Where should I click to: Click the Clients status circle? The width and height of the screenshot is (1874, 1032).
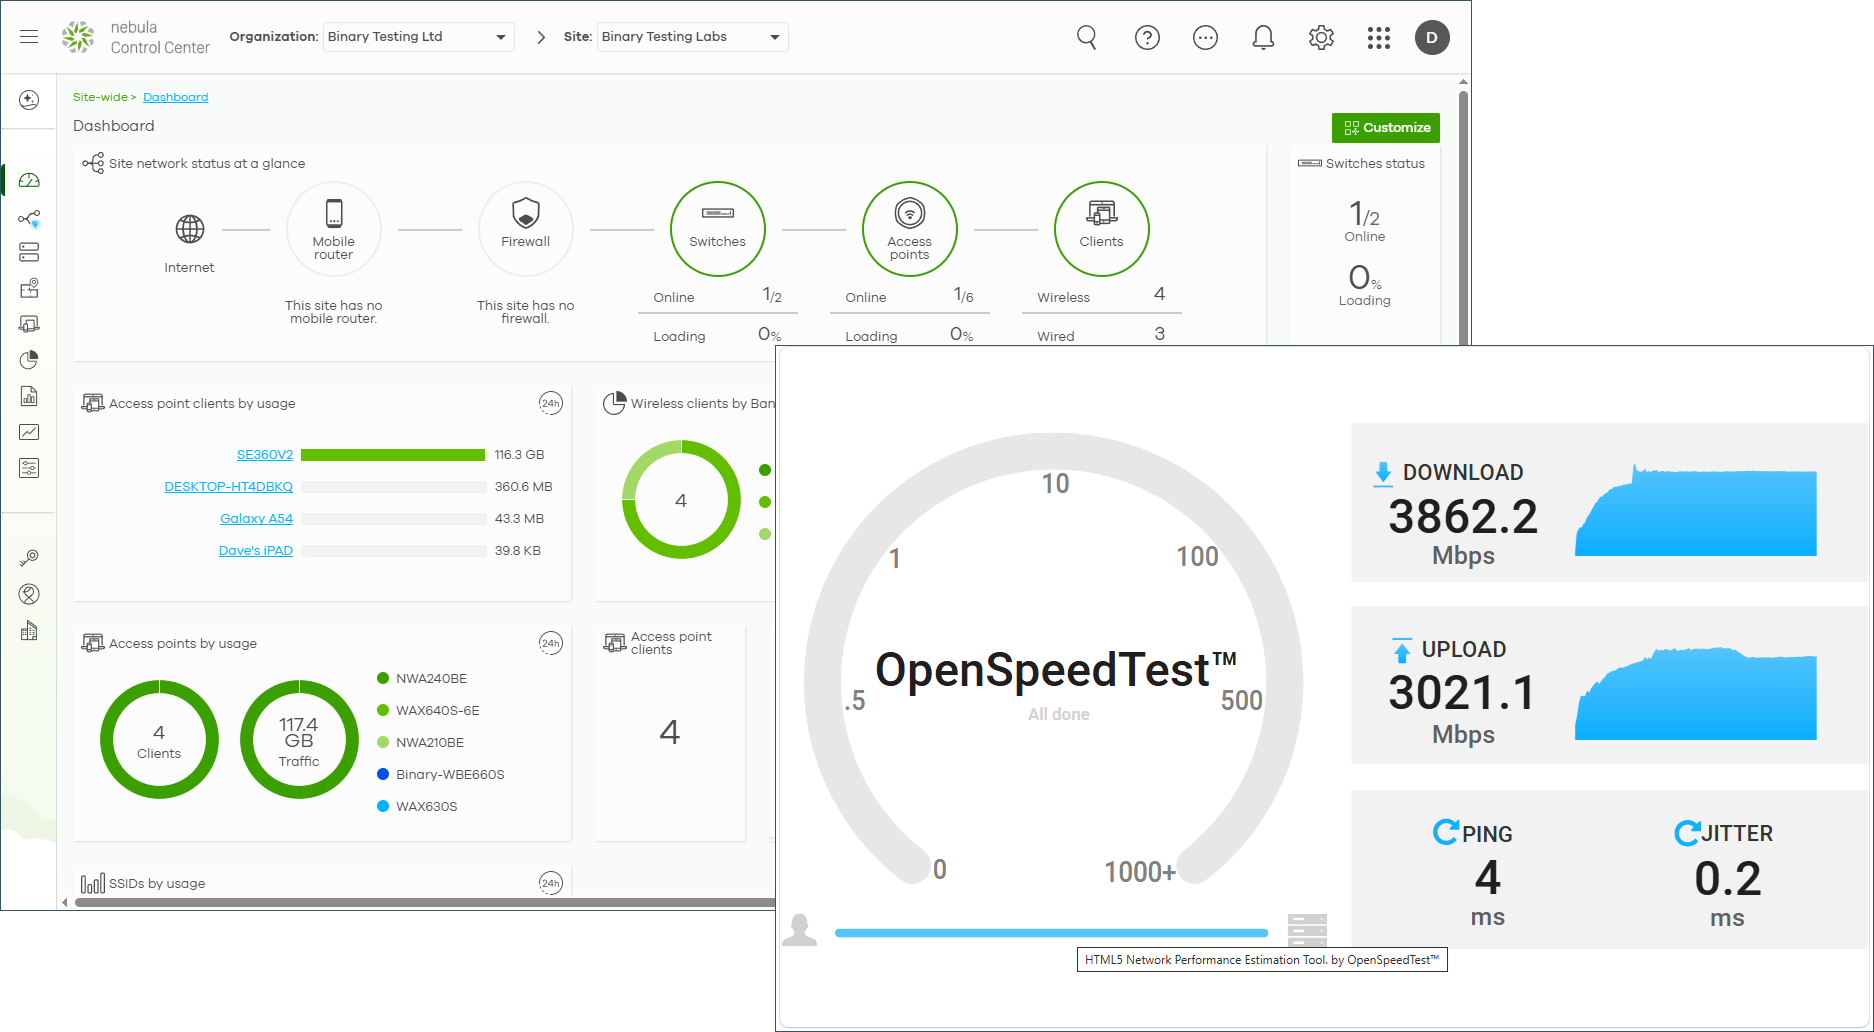click(1102, 229)
